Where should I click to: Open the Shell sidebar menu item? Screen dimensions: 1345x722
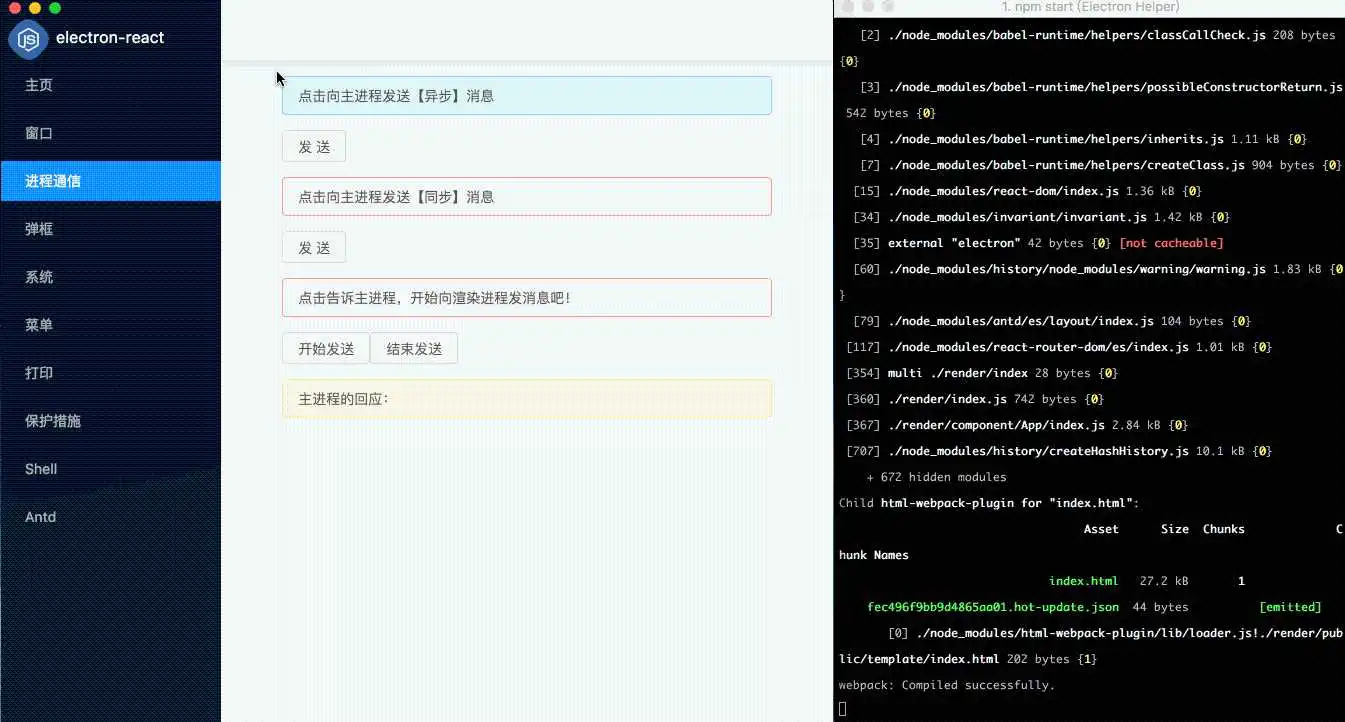coord(110,469)
